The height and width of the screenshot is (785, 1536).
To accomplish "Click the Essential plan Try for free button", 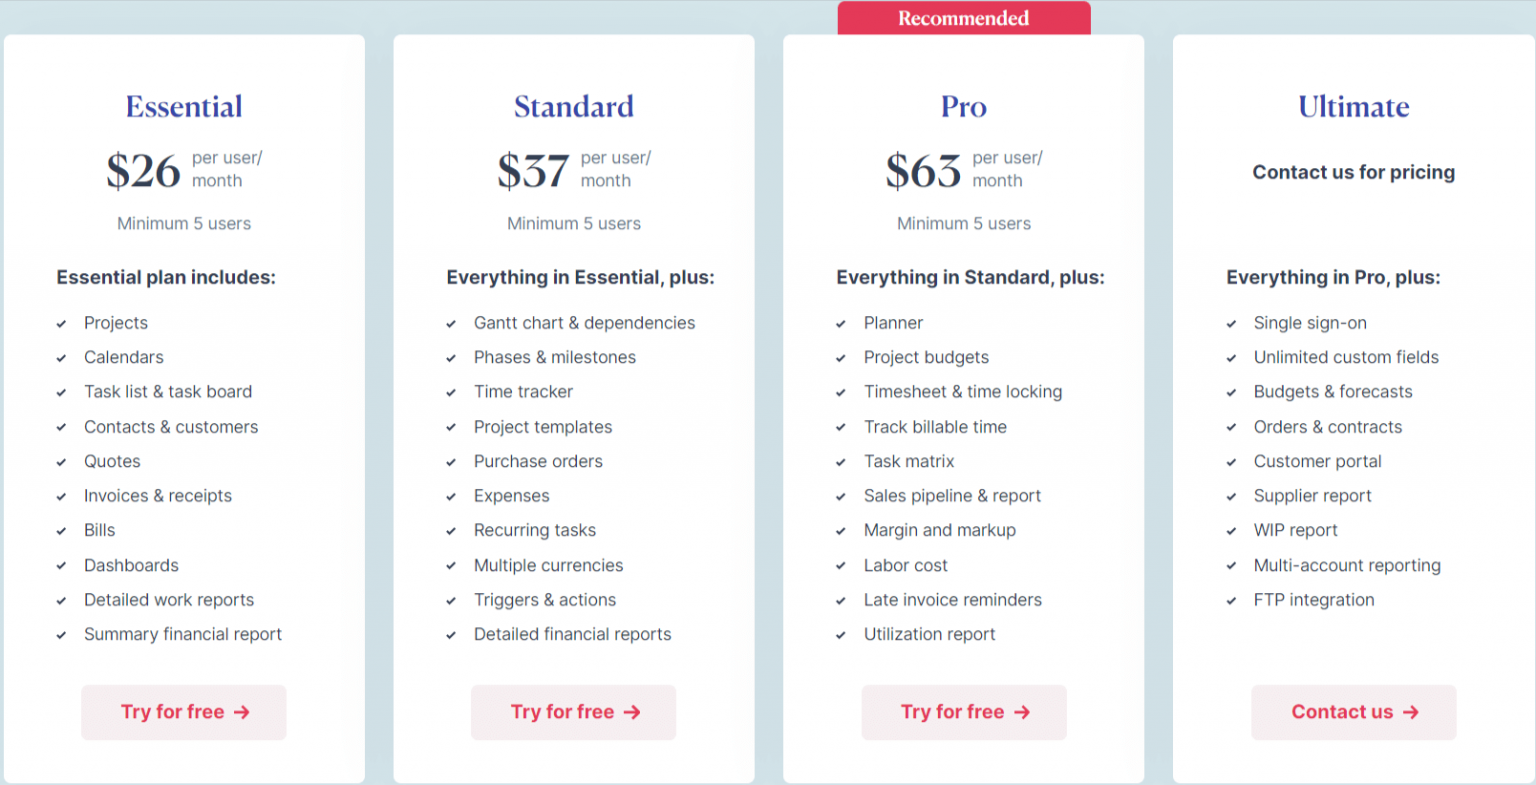I will coord(184,712).
